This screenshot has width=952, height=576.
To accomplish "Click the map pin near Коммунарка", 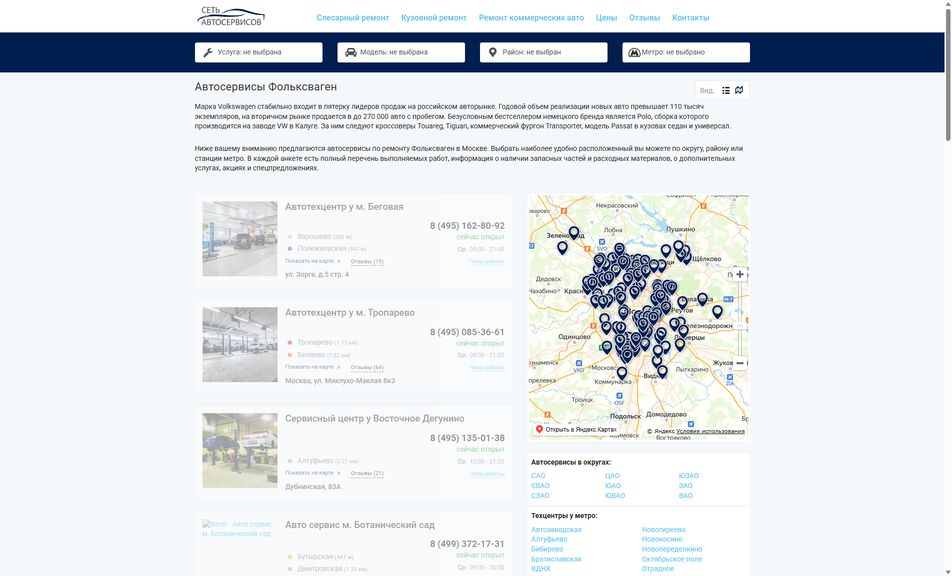I will point(622,372).
